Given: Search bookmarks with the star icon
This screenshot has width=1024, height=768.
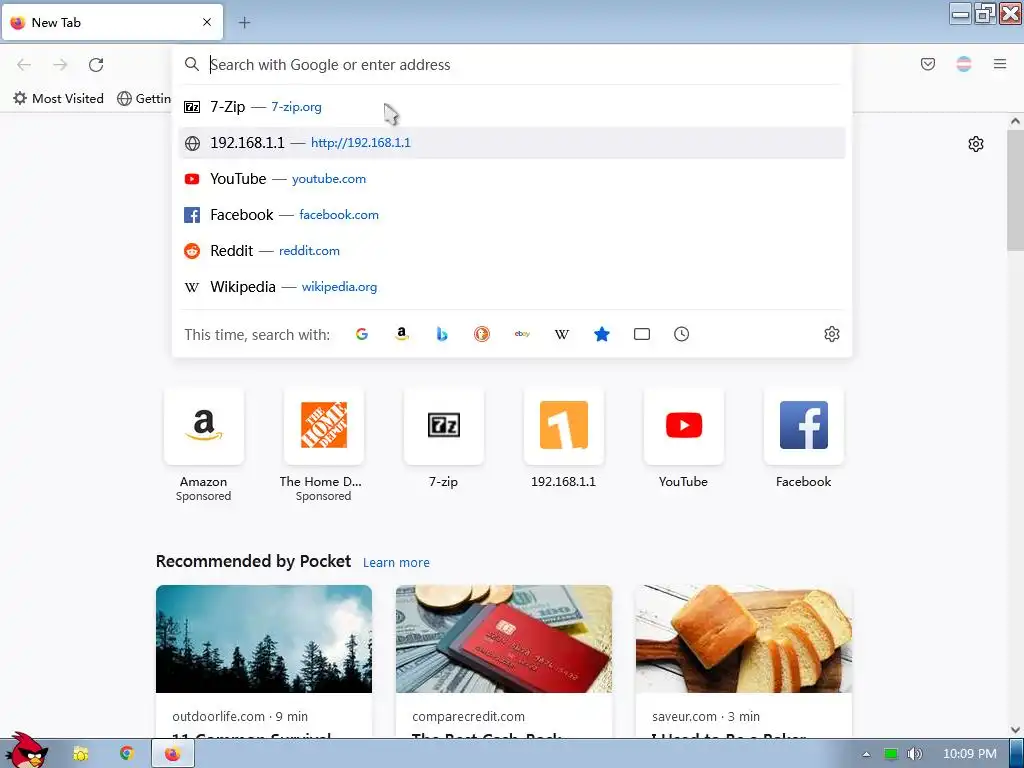Looking at the screenshot, I should pos(601,334).
